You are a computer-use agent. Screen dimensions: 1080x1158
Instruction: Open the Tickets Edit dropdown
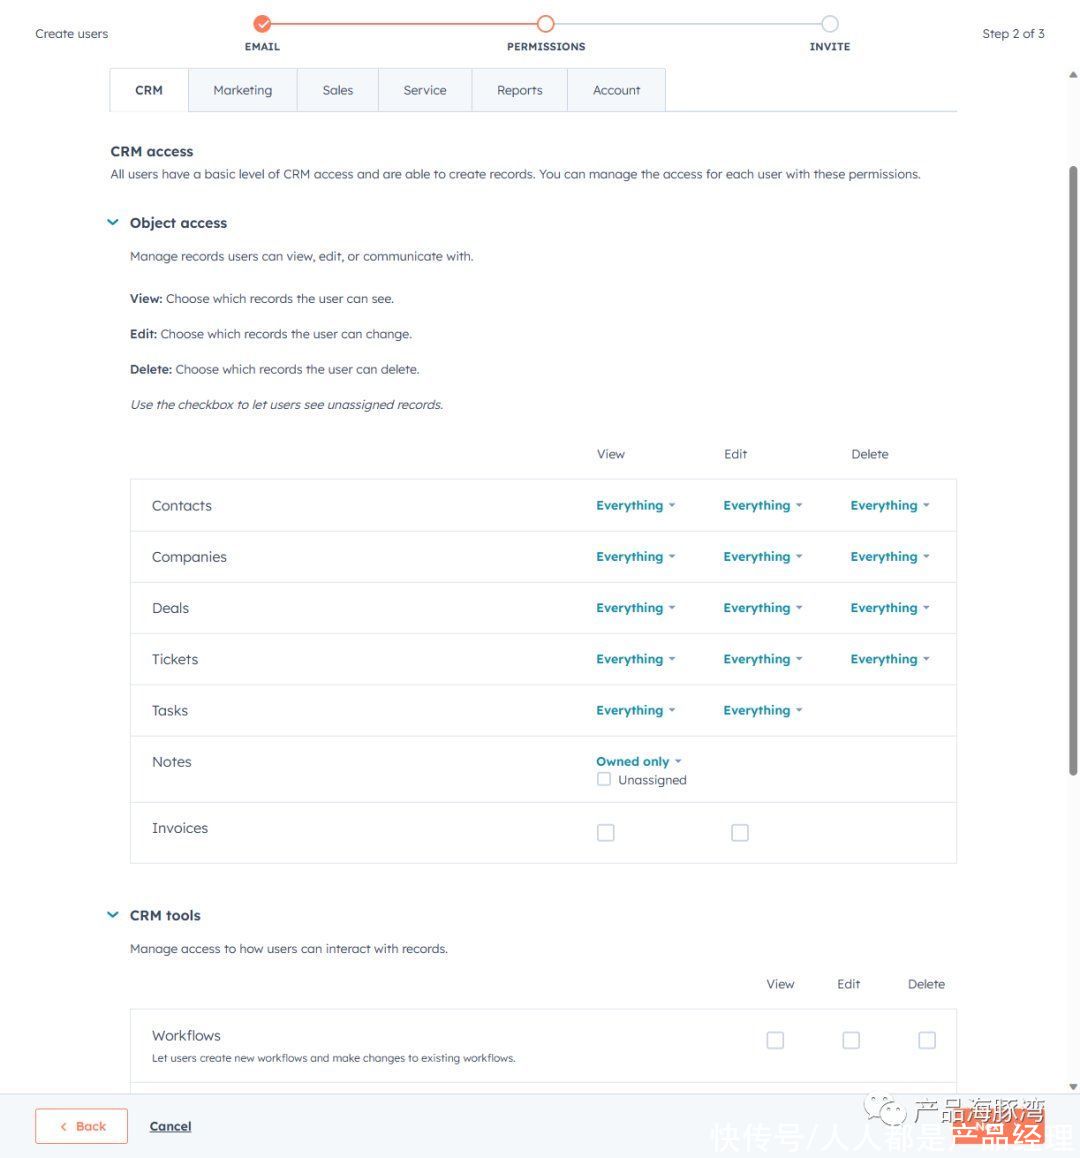click(762, 659)
